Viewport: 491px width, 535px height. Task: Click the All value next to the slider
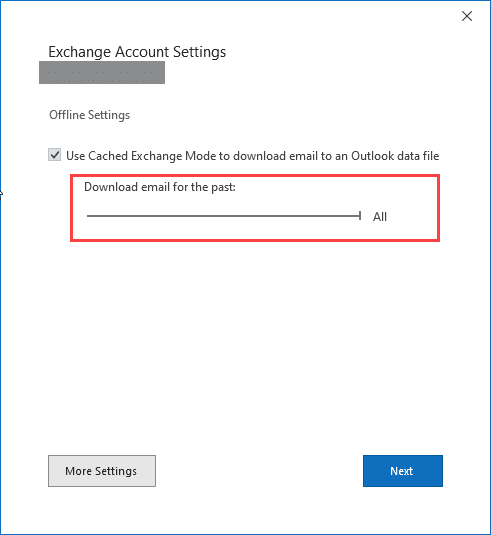380,217
